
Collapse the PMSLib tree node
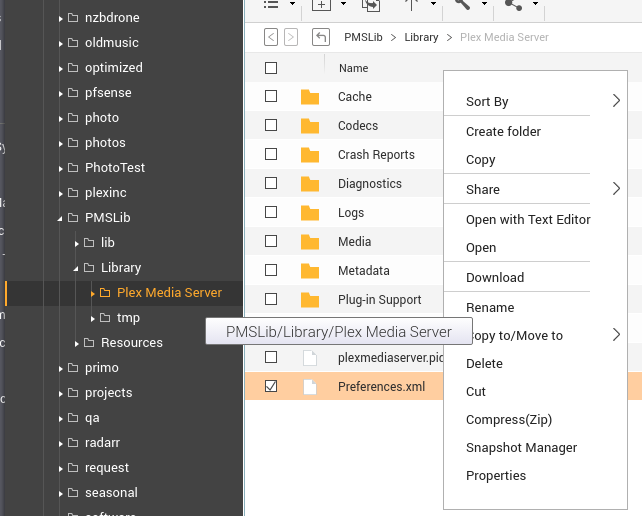click(60, 219)
